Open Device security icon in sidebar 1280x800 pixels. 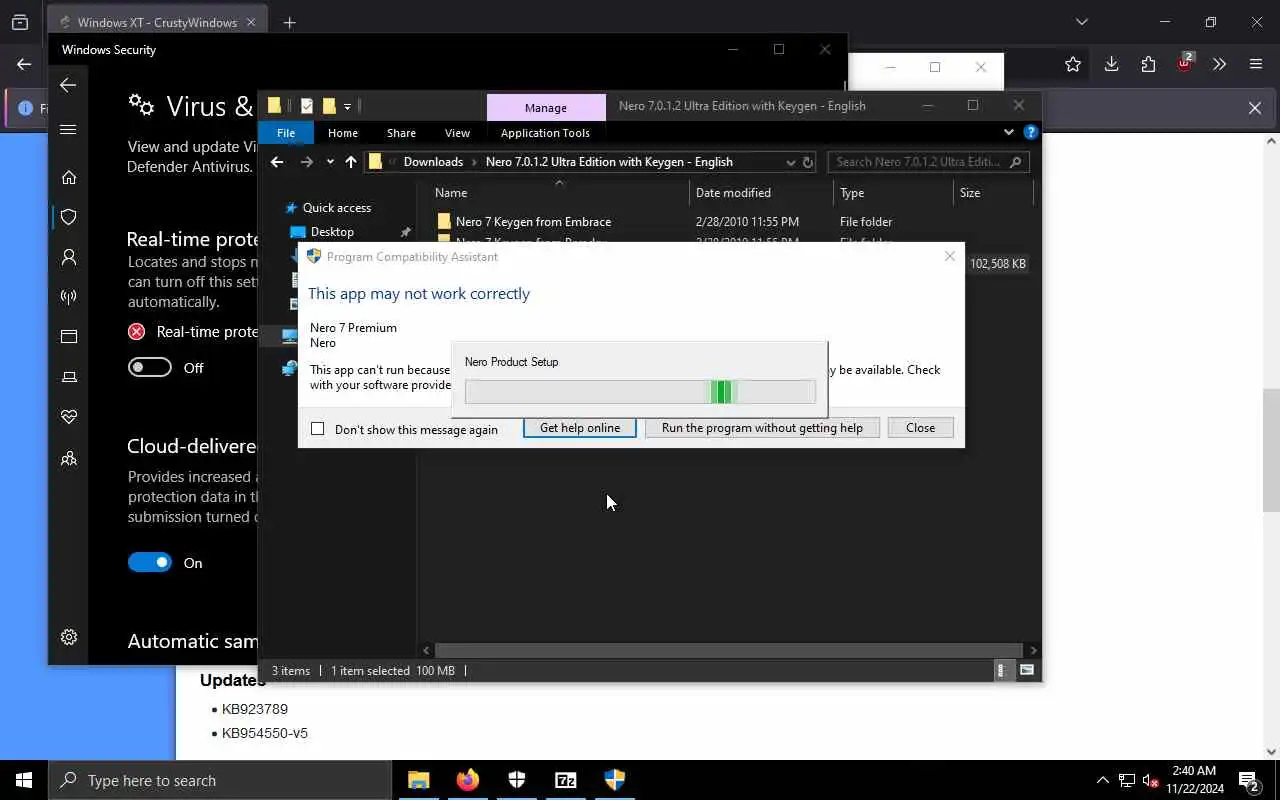click(69, 377)
